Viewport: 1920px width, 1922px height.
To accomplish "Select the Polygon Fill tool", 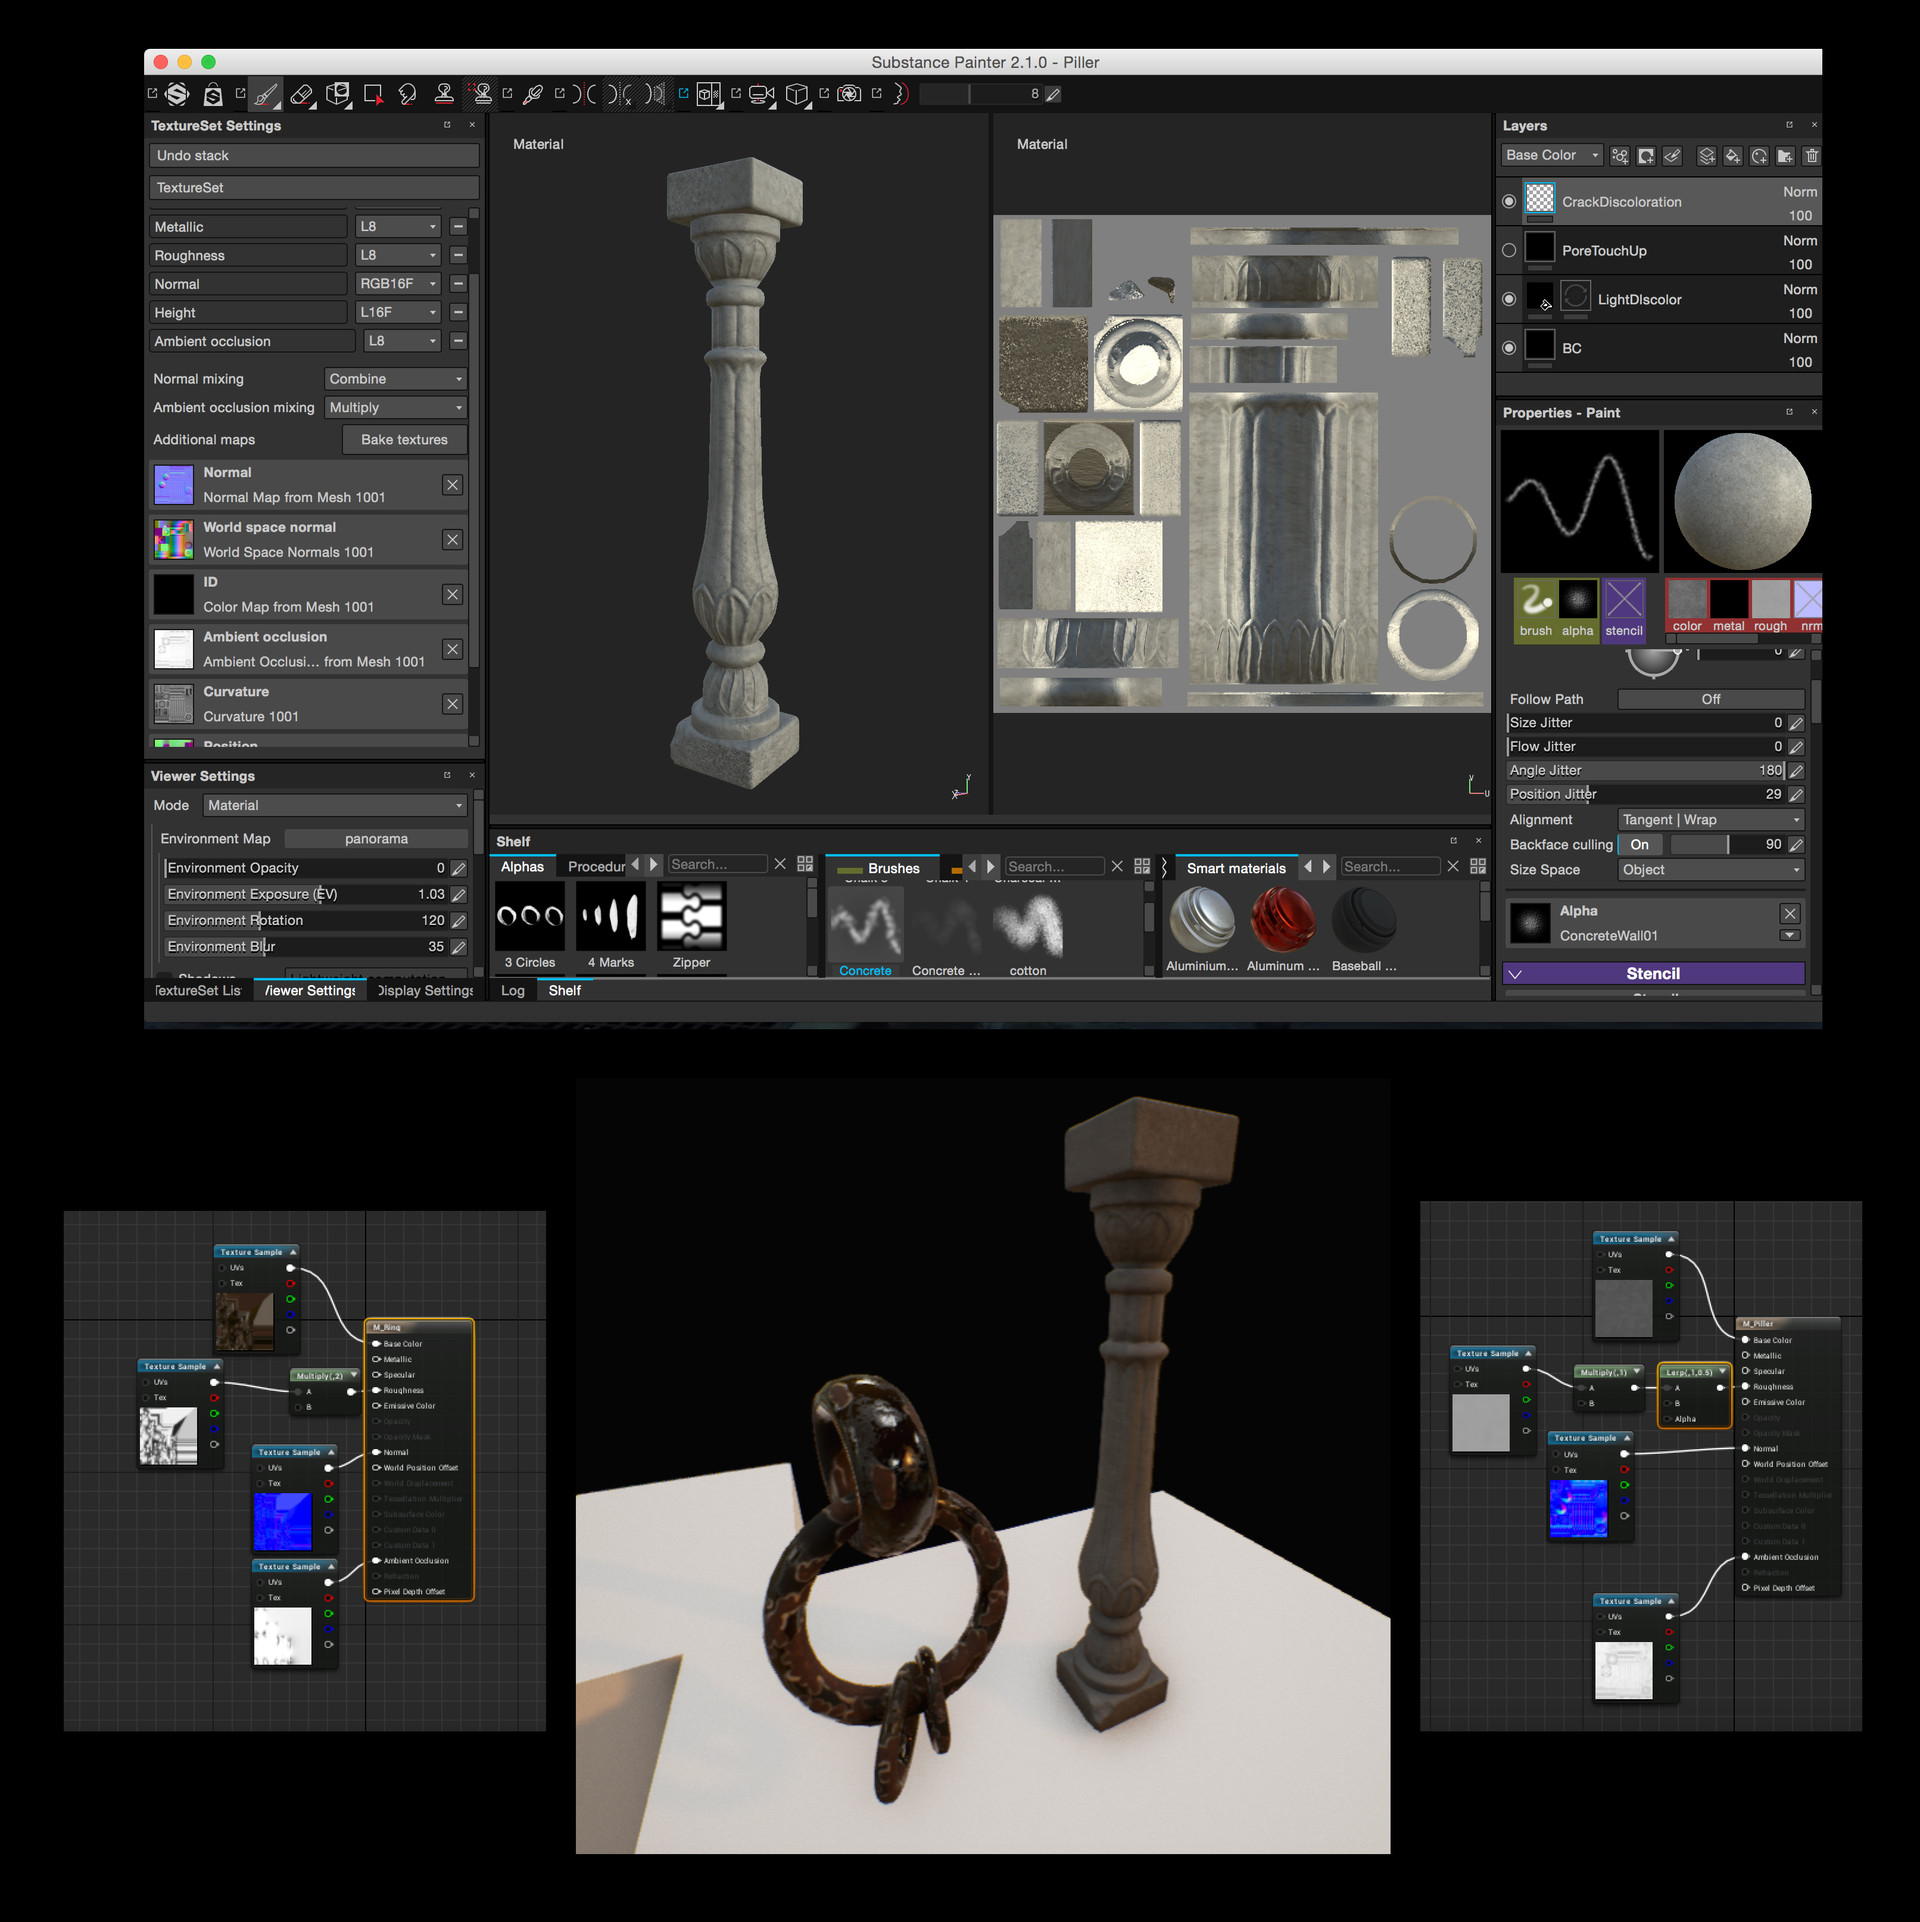I will [374, 95].
